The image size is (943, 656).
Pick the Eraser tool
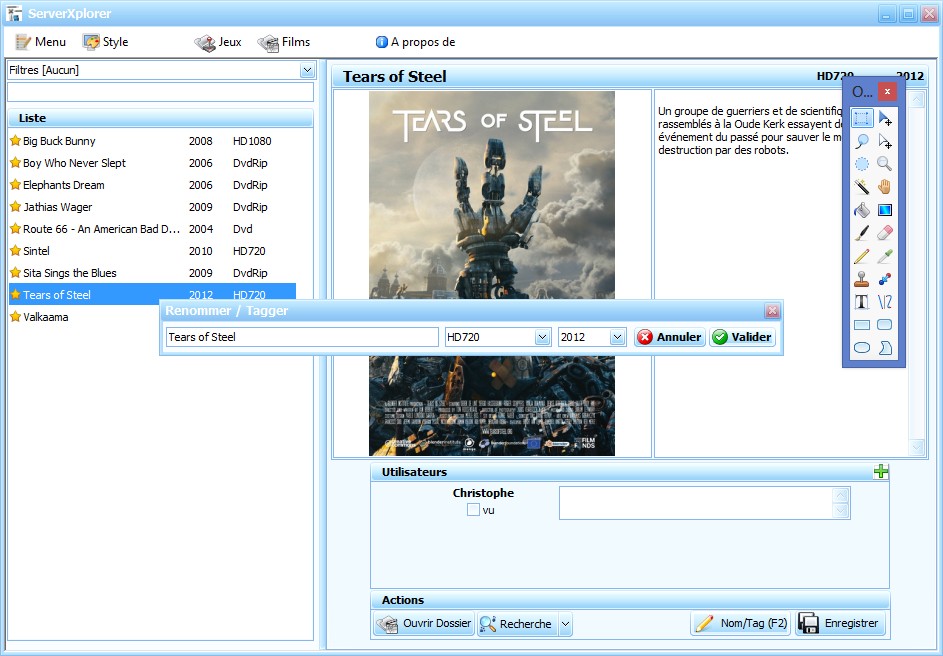coord(885,233)
